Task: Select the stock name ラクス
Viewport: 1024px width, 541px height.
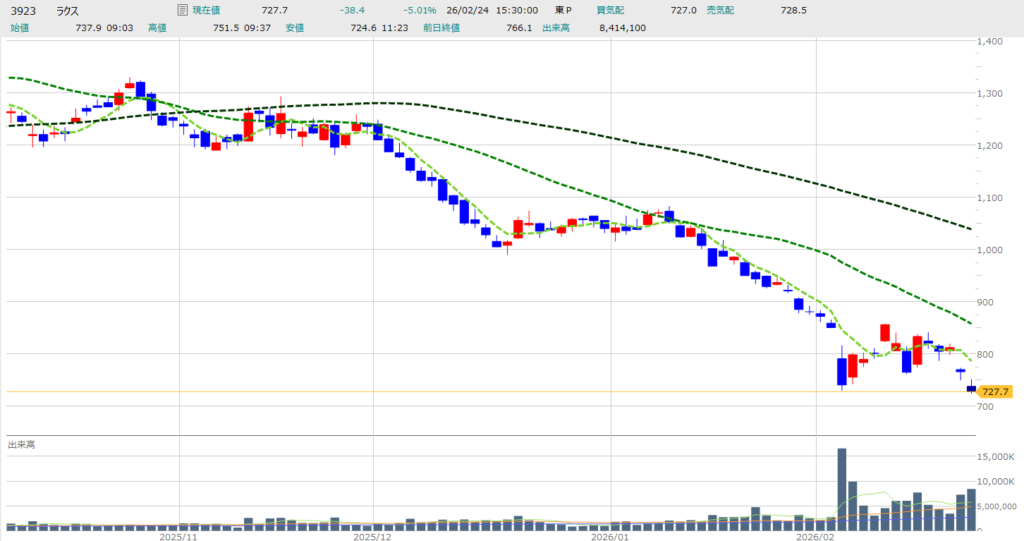Action: tap(67, 10)
